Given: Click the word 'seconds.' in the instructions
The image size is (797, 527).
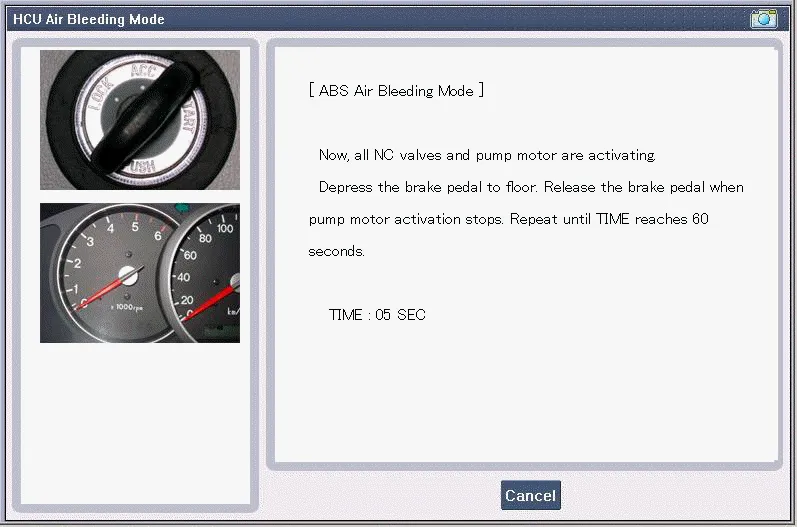Looking at the screenshot, I should click(x=336, y=251).
